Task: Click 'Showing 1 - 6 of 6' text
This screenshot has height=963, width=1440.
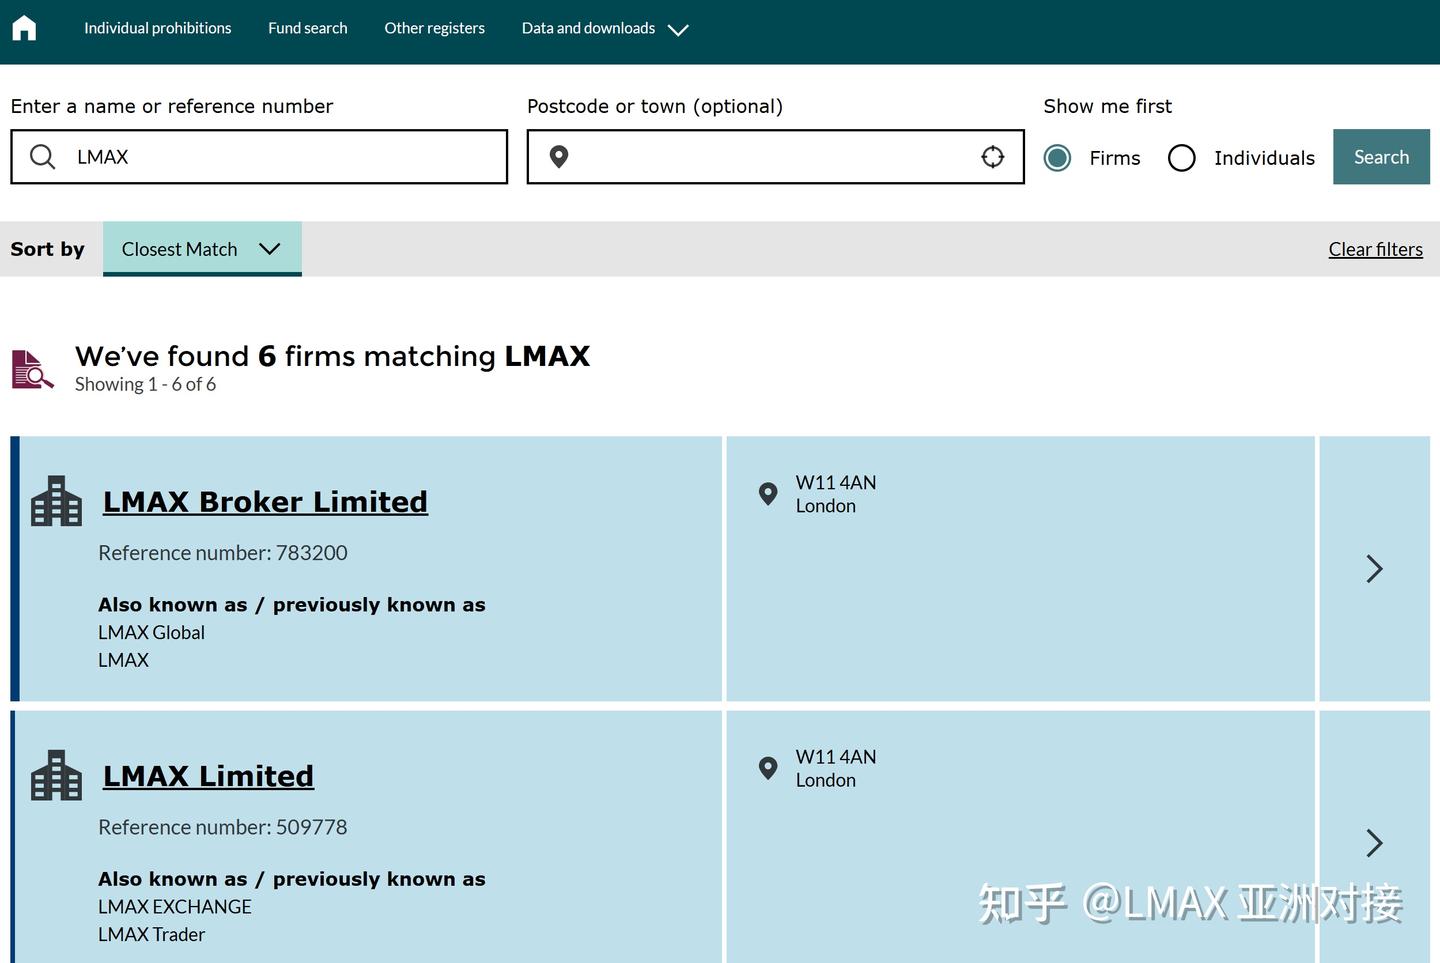Action: [x=145, y=384]
